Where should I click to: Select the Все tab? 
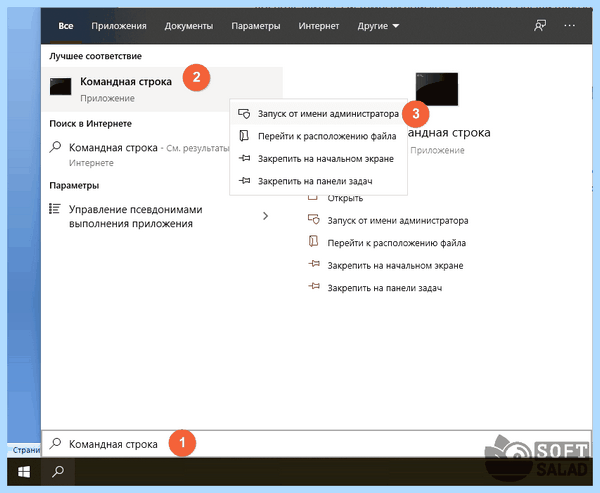(x=65, y=26)
